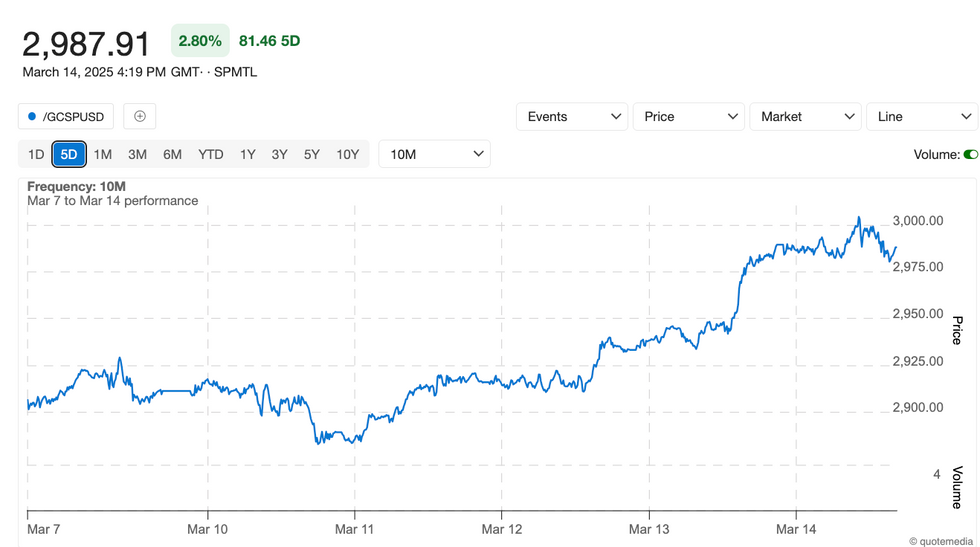Open the Market dropdown menu

(805, 117)
